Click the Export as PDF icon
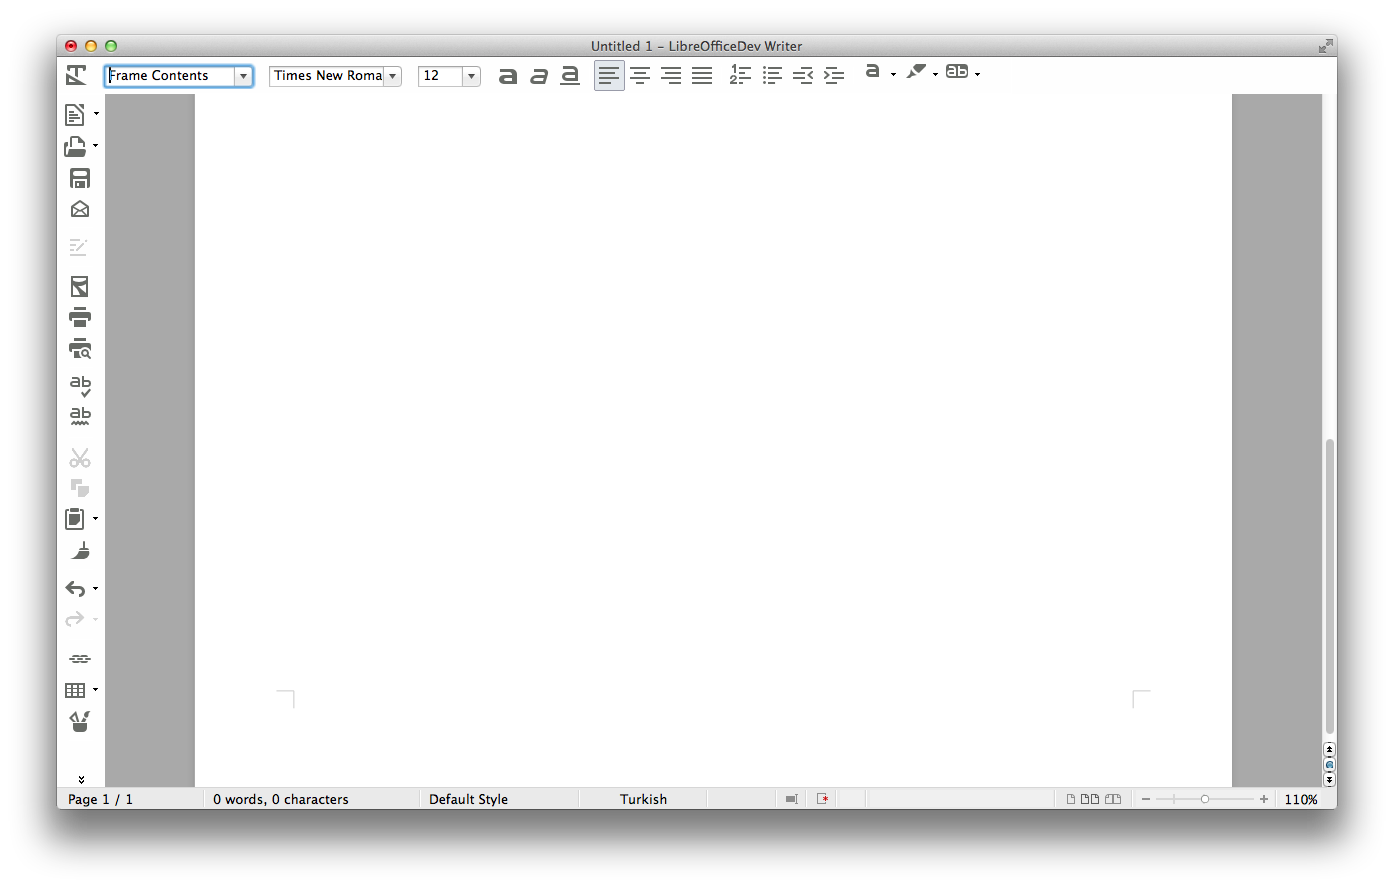 (80, 287)
